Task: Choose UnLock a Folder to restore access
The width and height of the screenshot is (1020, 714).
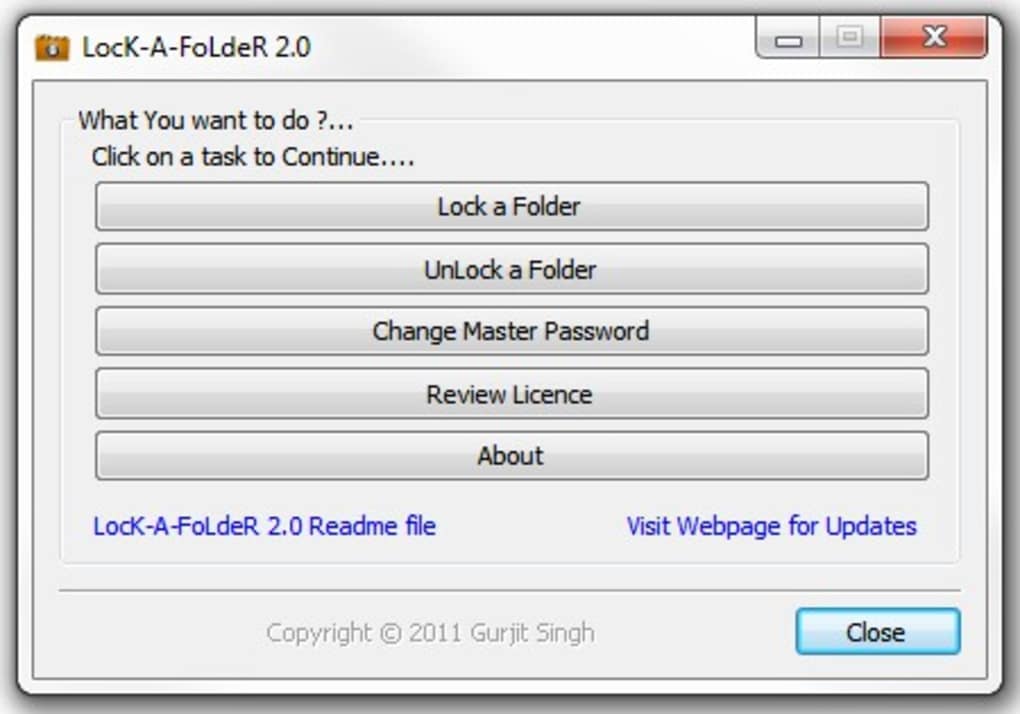Action: click(x=510, y=269)
